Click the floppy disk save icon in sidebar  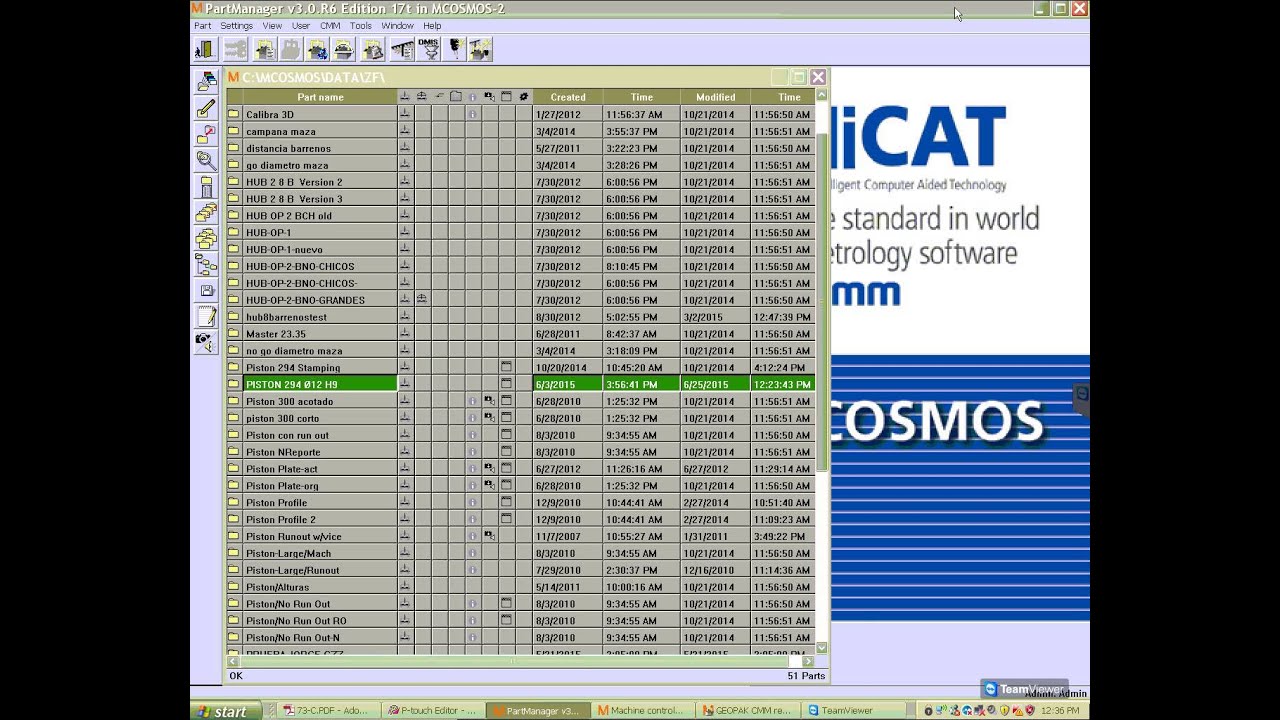(x=206, y=291)
